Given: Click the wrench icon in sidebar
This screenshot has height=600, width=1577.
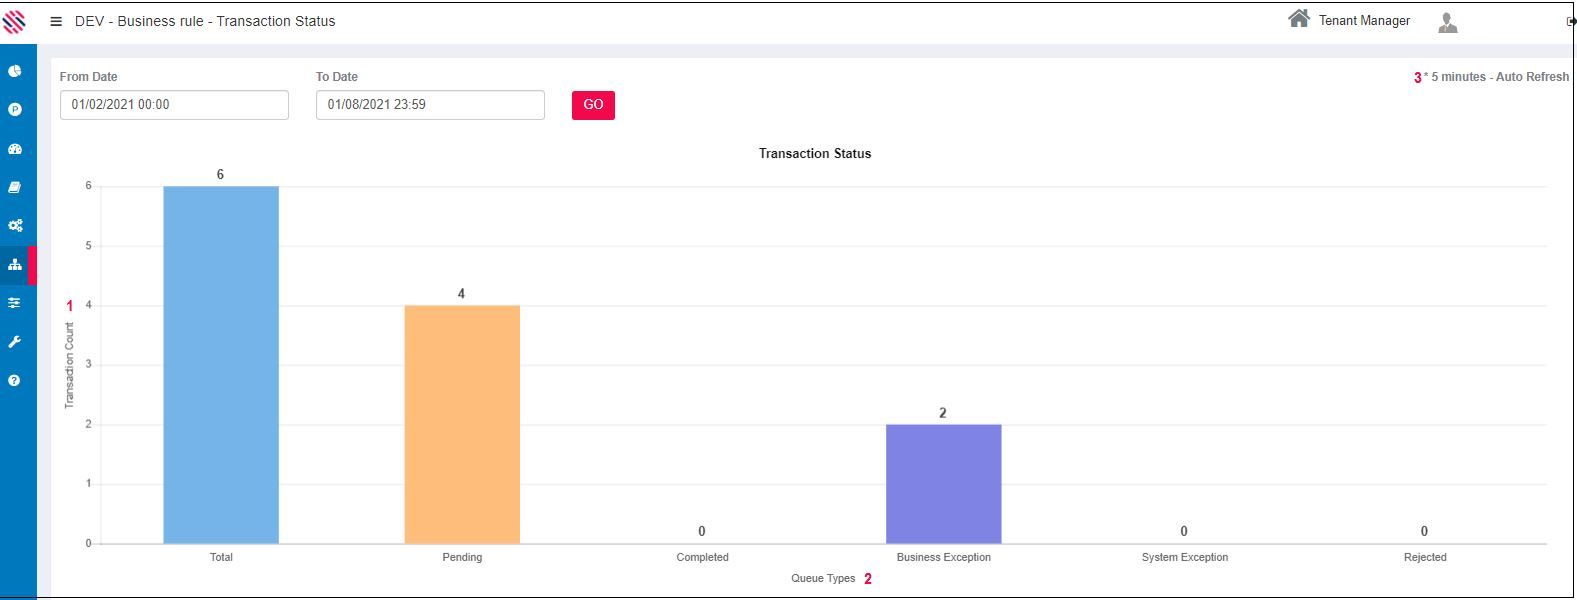Looking at the screenshot, I should (15, 342).
